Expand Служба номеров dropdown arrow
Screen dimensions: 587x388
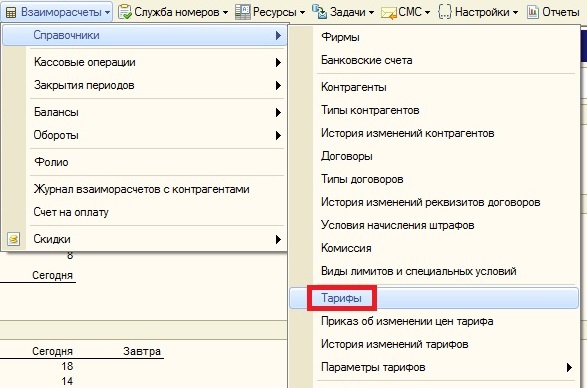point(225,13)
